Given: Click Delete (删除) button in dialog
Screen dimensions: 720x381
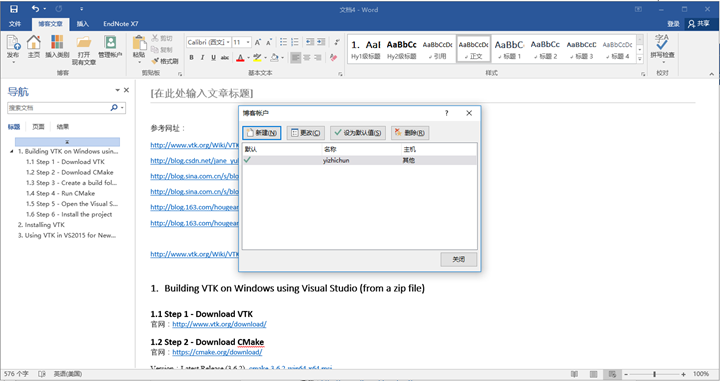Looking at the screenshot, I should coord(410,133).
